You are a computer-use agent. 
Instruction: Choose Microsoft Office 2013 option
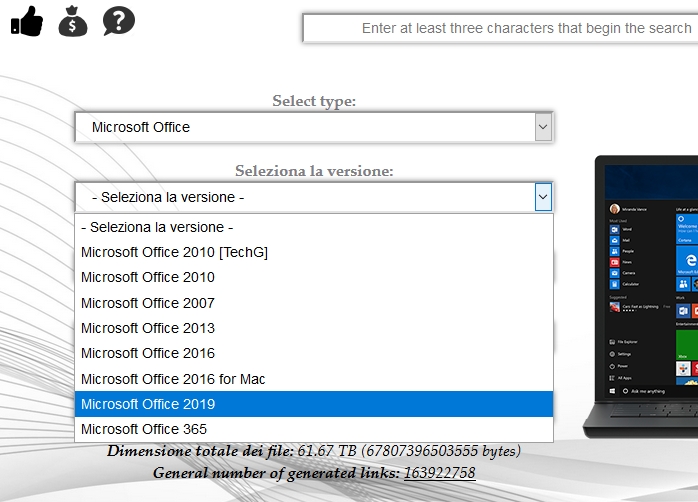point(314,328)
